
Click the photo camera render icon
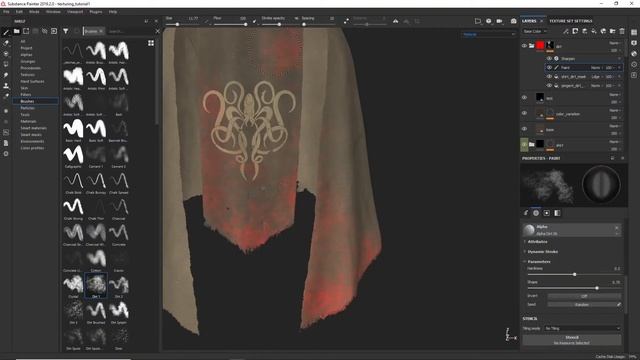[513, 21]
